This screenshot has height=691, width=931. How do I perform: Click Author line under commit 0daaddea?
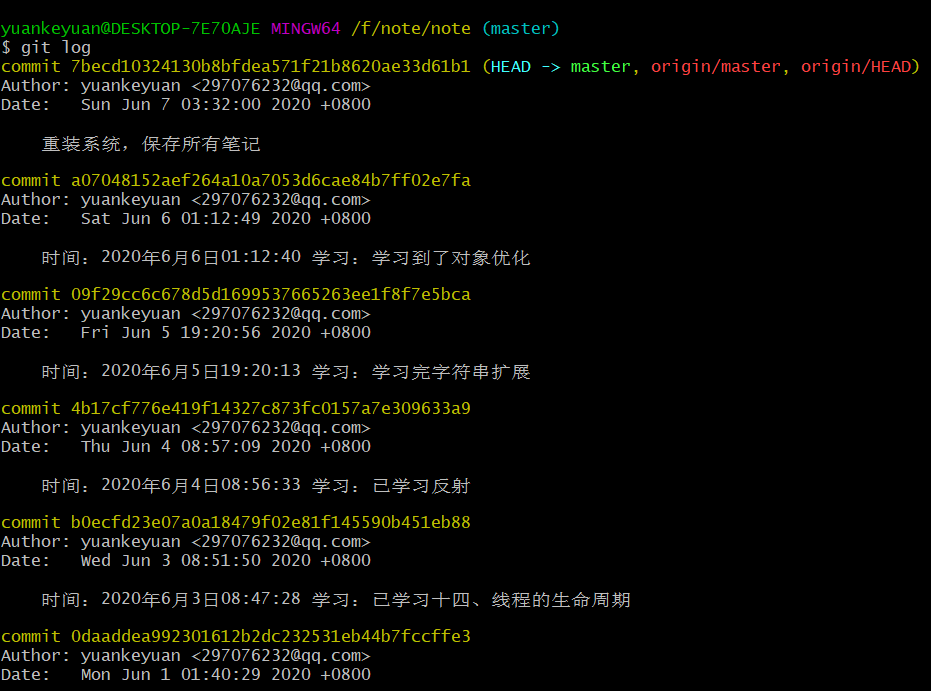[185, 655]
